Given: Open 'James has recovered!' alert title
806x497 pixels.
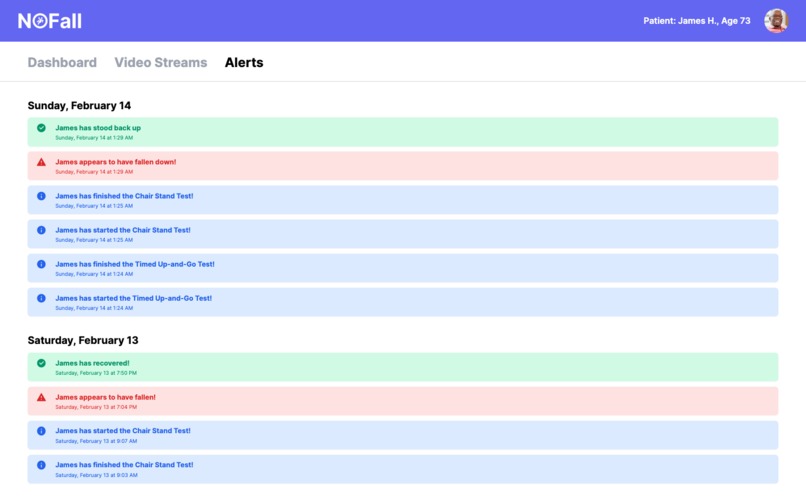Looking at the screenshot, I should (92, 363).
